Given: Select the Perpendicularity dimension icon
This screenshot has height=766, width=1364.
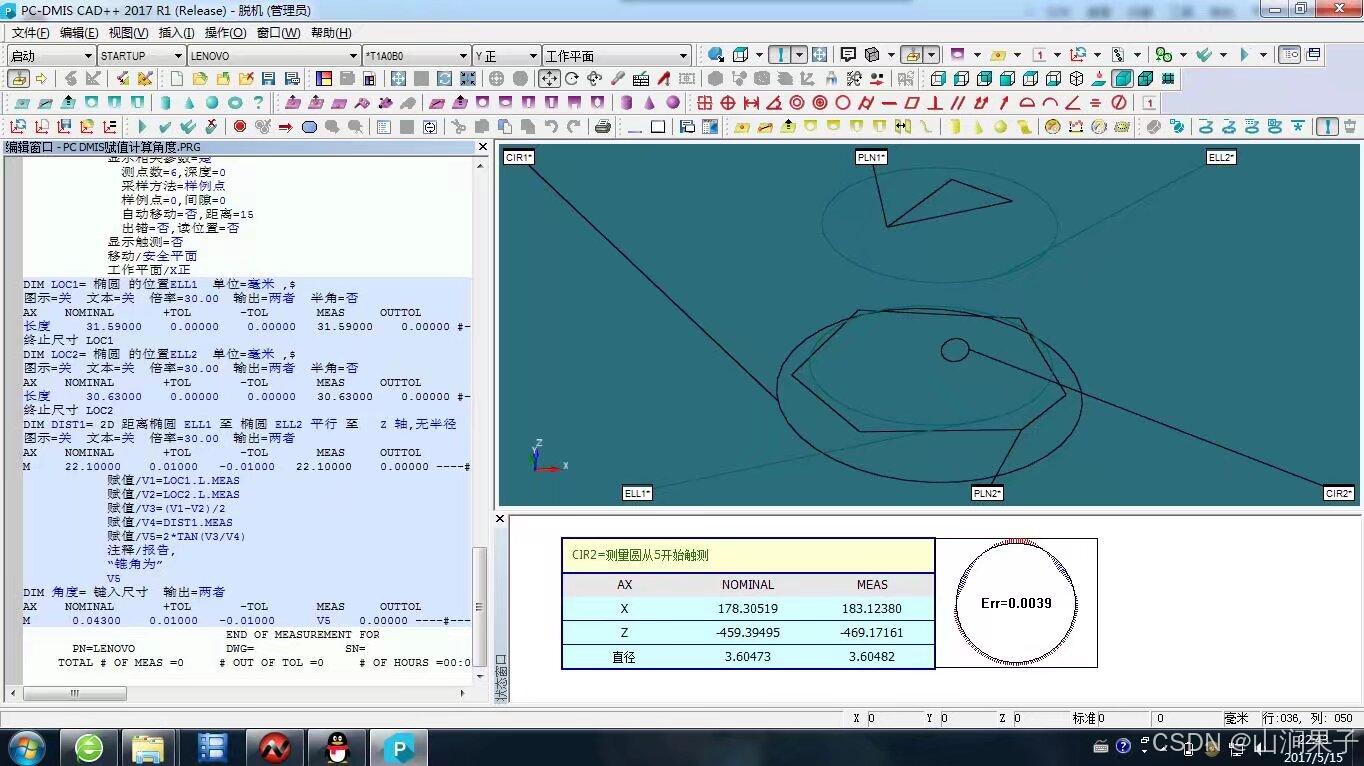Looking at the screenshot, I should [935, 103].
